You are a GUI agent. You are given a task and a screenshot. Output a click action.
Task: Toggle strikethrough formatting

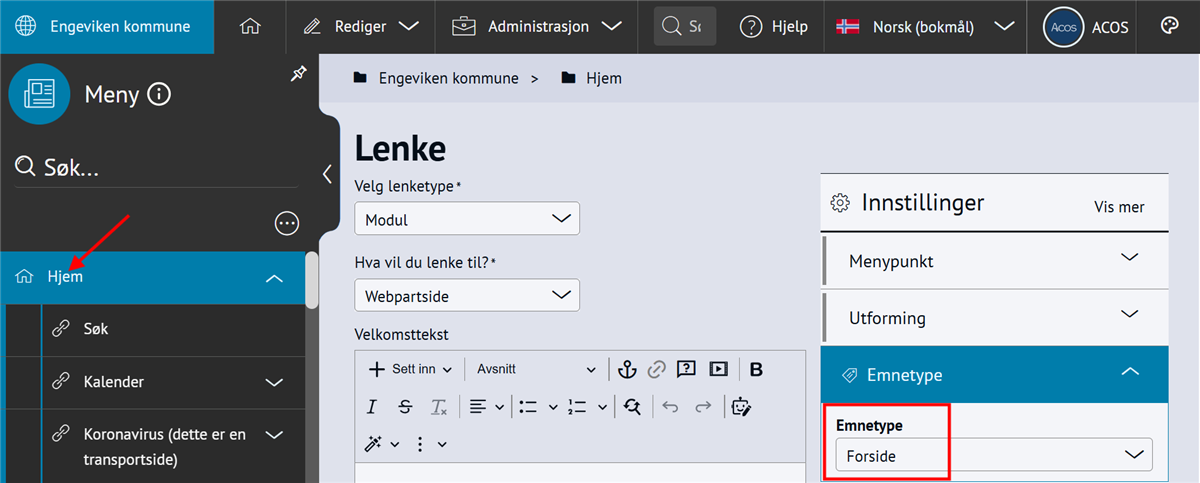click(x=405, y=406)
